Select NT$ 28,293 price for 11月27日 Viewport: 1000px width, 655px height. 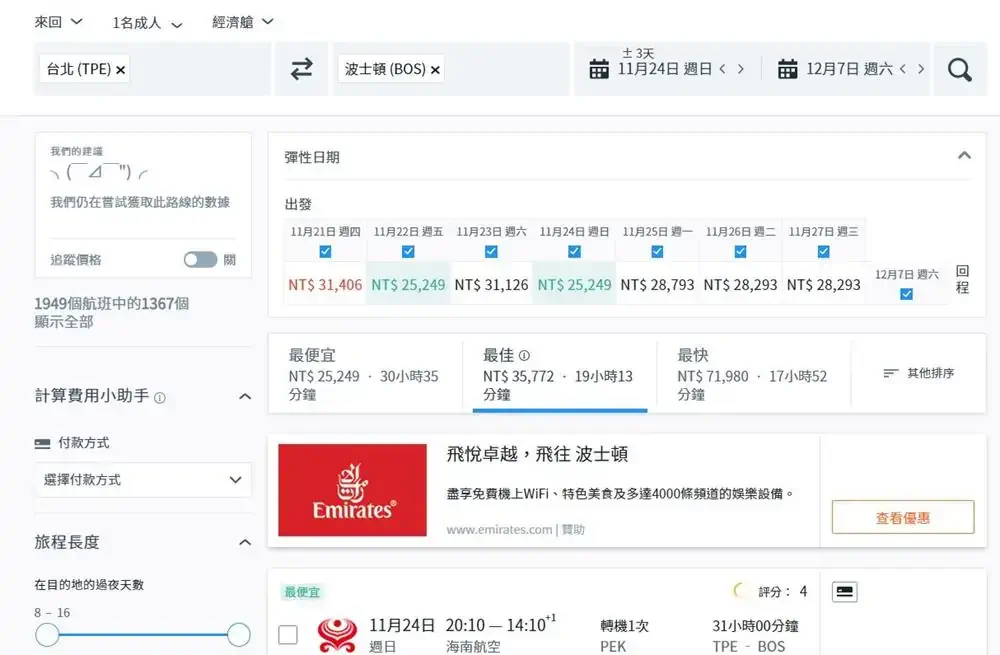(823, 284)
